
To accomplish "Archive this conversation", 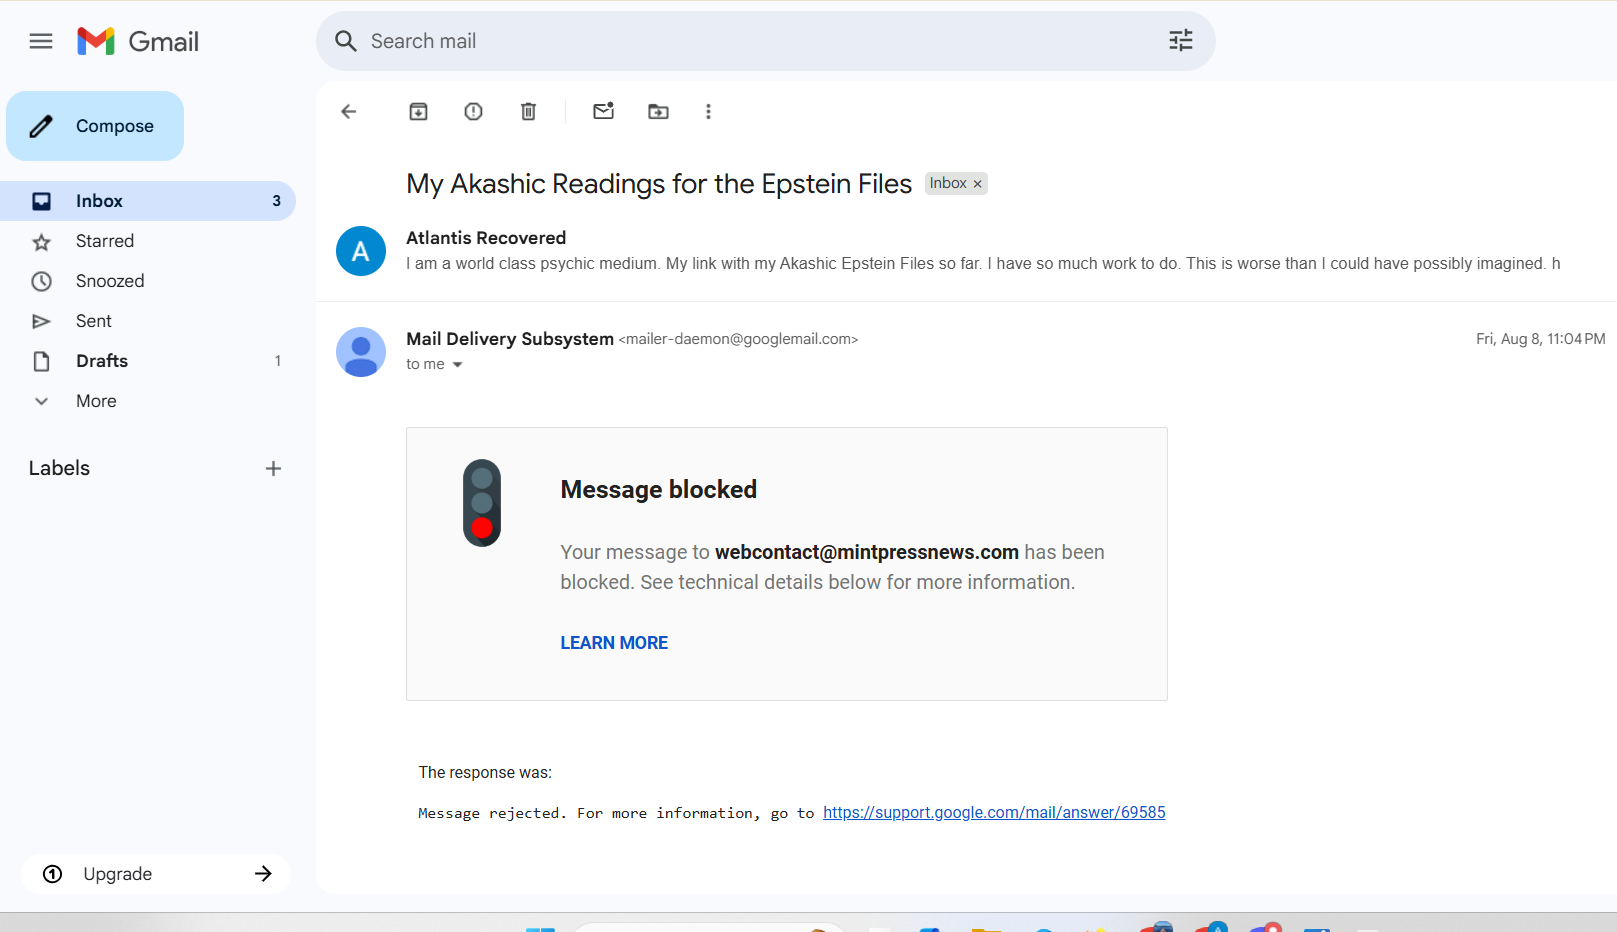I will (418, 111).
